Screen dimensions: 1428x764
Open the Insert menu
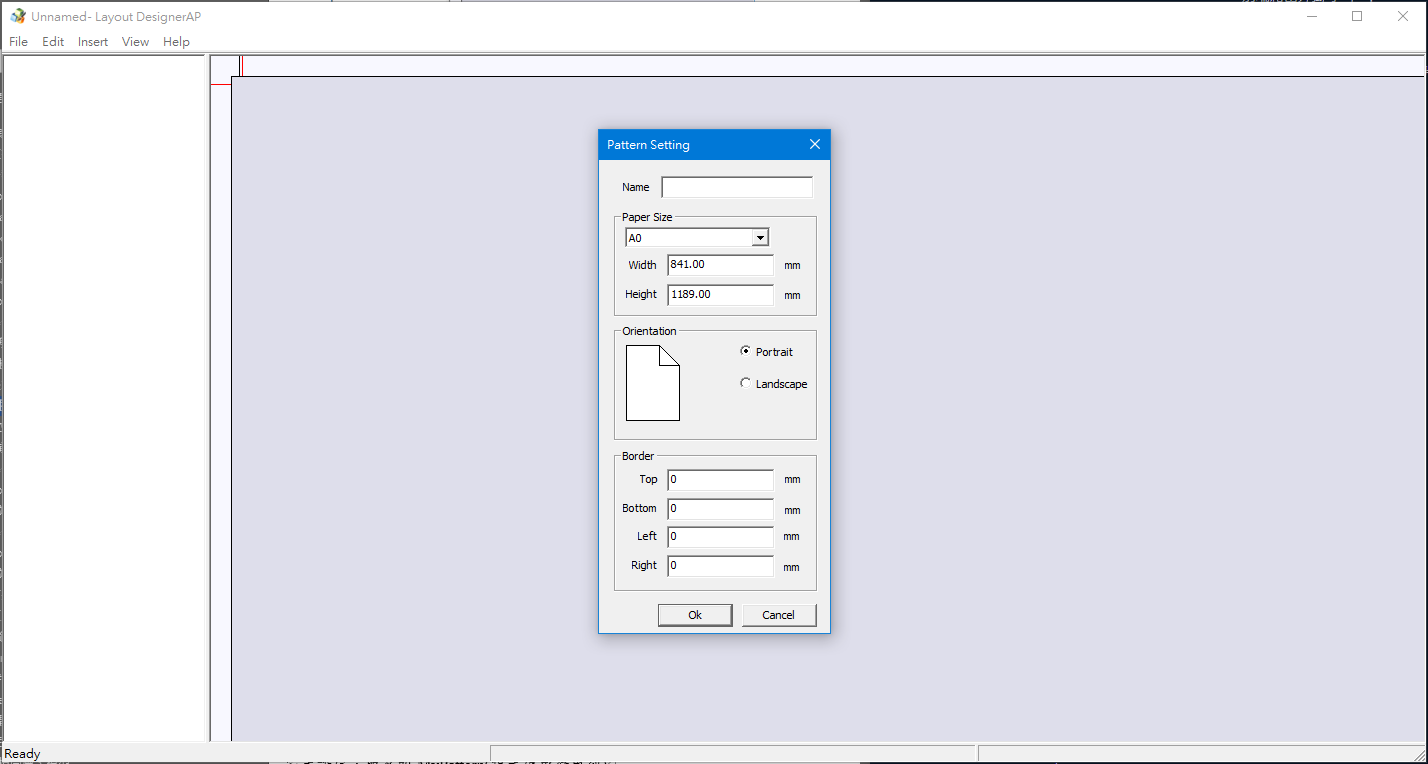(93, 42)
